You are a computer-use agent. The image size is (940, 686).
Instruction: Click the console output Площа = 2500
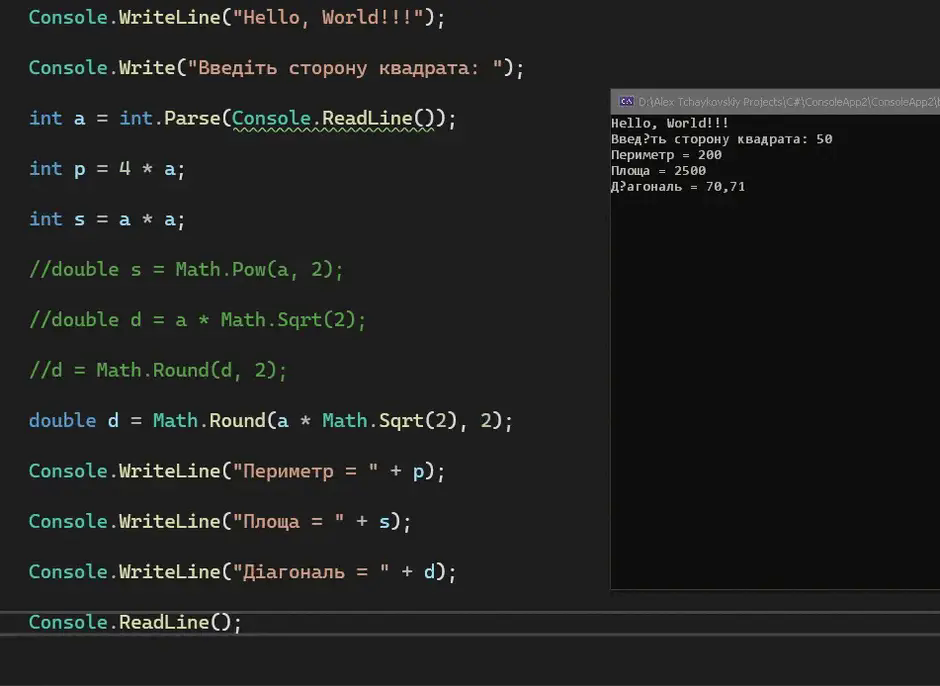(658, 171)
